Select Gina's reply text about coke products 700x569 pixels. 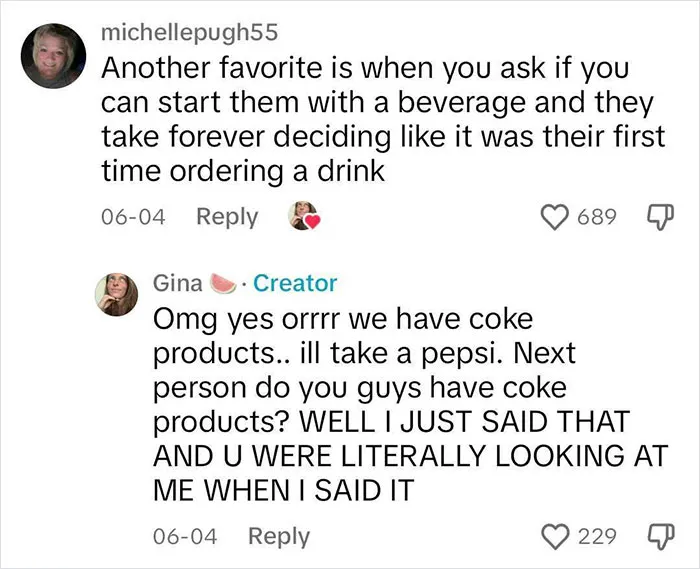click(x=410, y=405)
